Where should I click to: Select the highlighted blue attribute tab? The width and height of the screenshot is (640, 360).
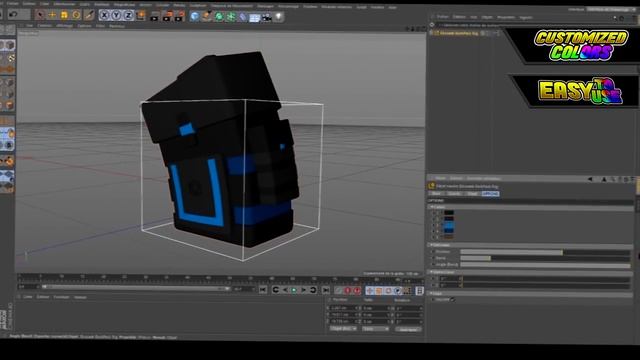tap(490, 194)
